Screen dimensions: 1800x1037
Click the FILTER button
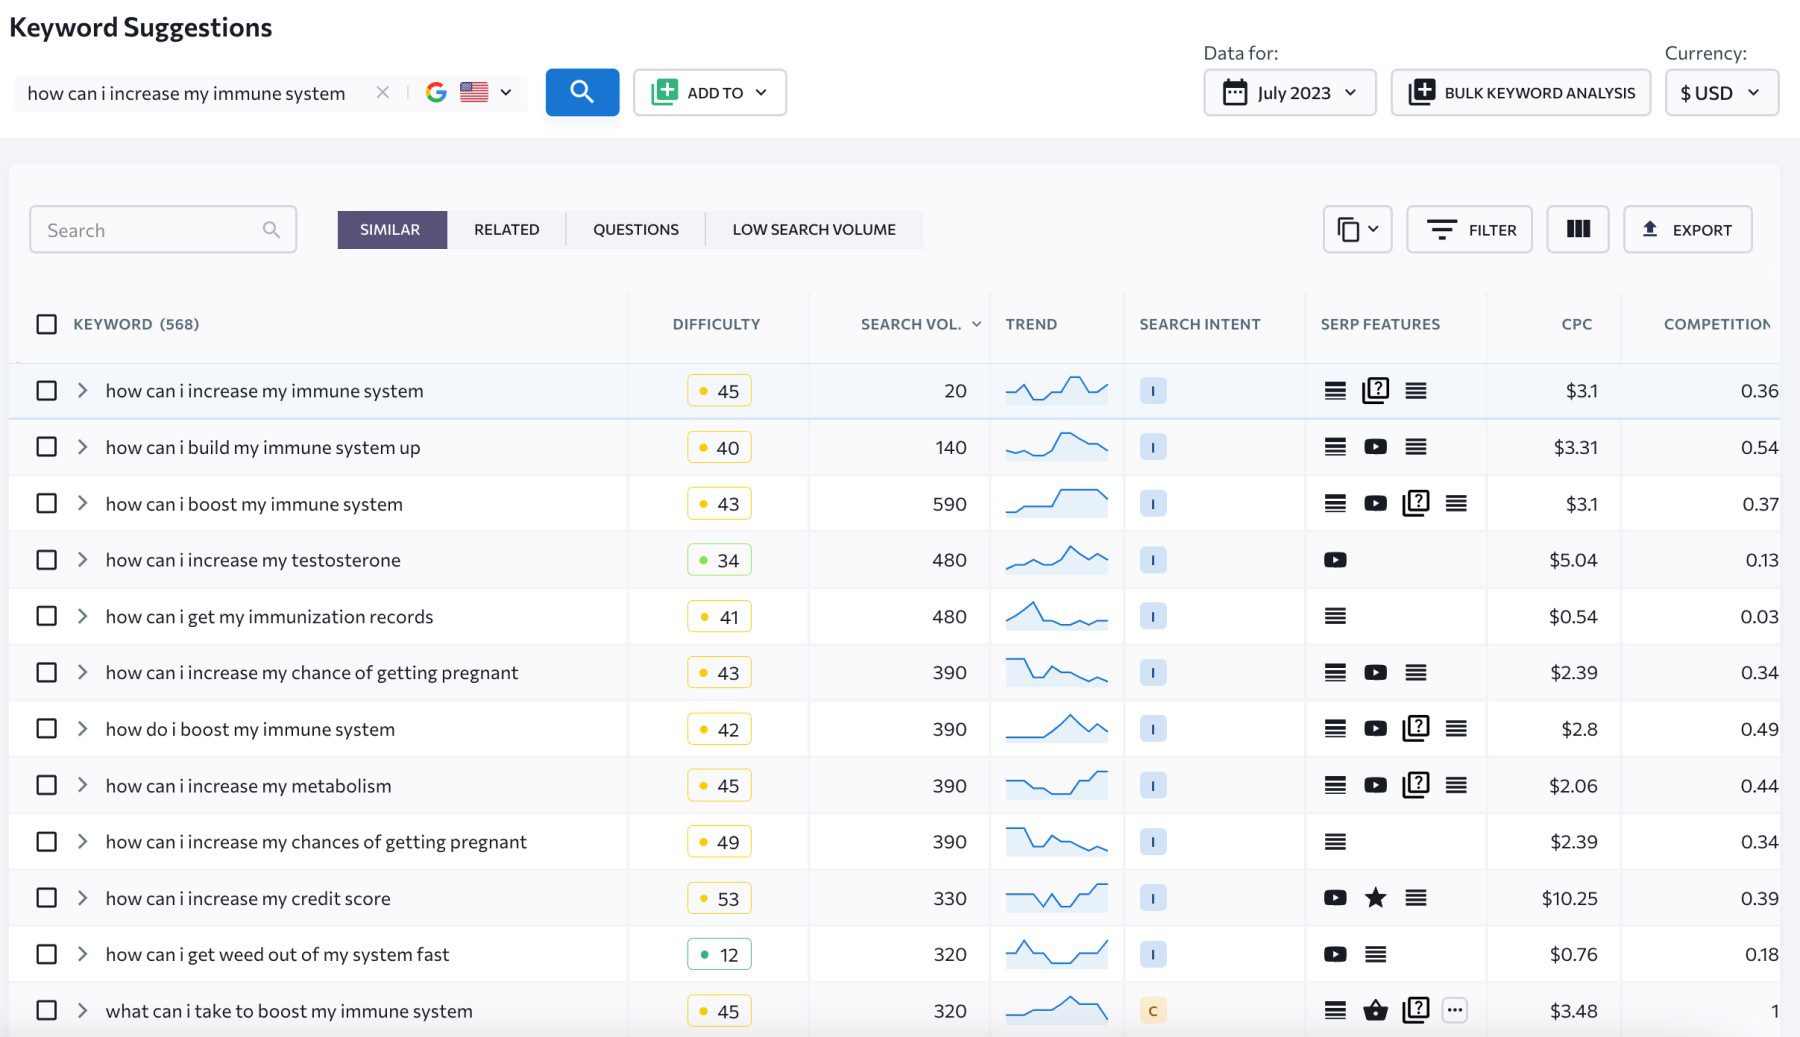click(x=1469, y=229)
